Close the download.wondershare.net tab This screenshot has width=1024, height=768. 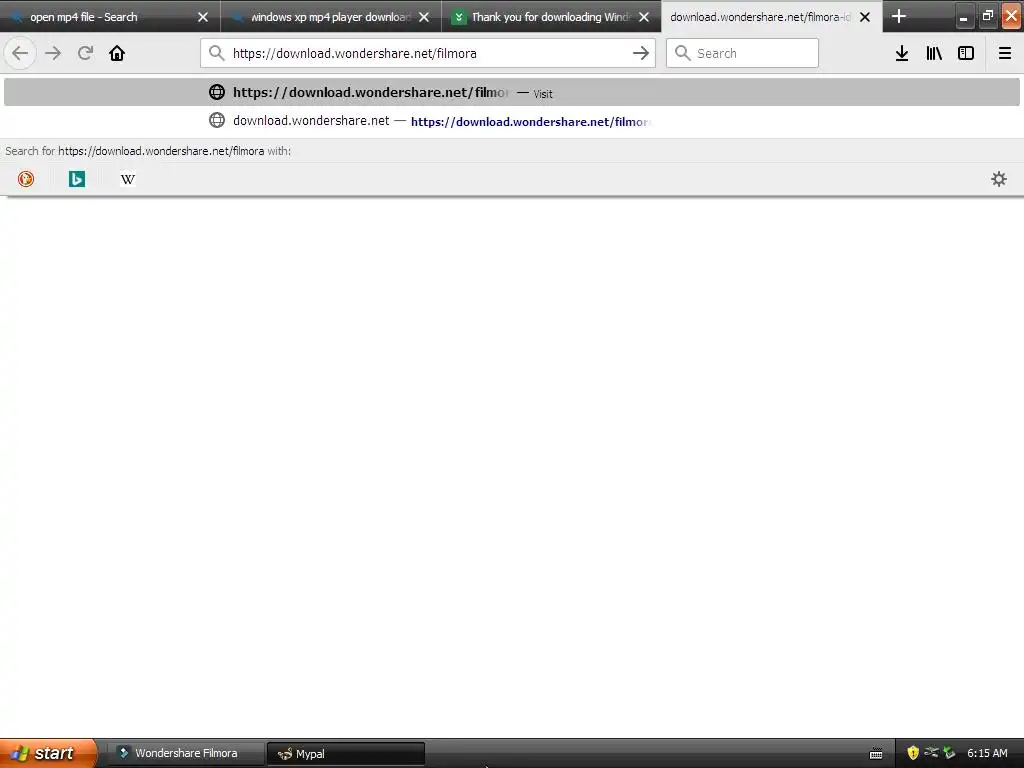click(x=865, y=17)
